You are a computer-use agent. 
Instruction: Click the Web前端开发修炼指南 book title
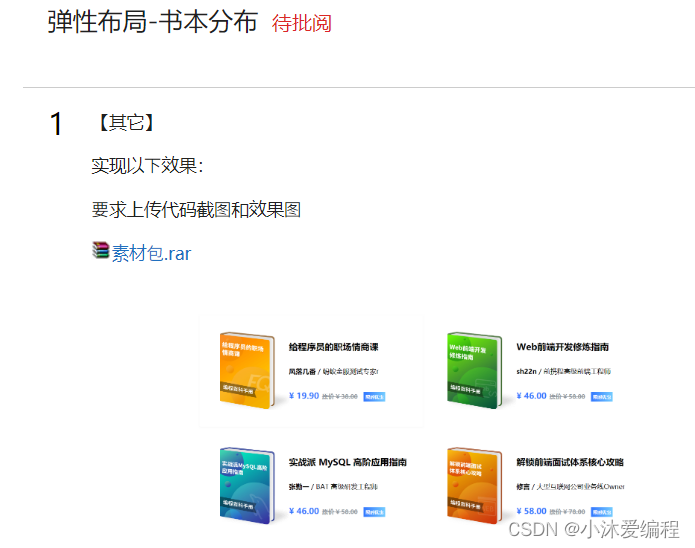click(562, 347)
